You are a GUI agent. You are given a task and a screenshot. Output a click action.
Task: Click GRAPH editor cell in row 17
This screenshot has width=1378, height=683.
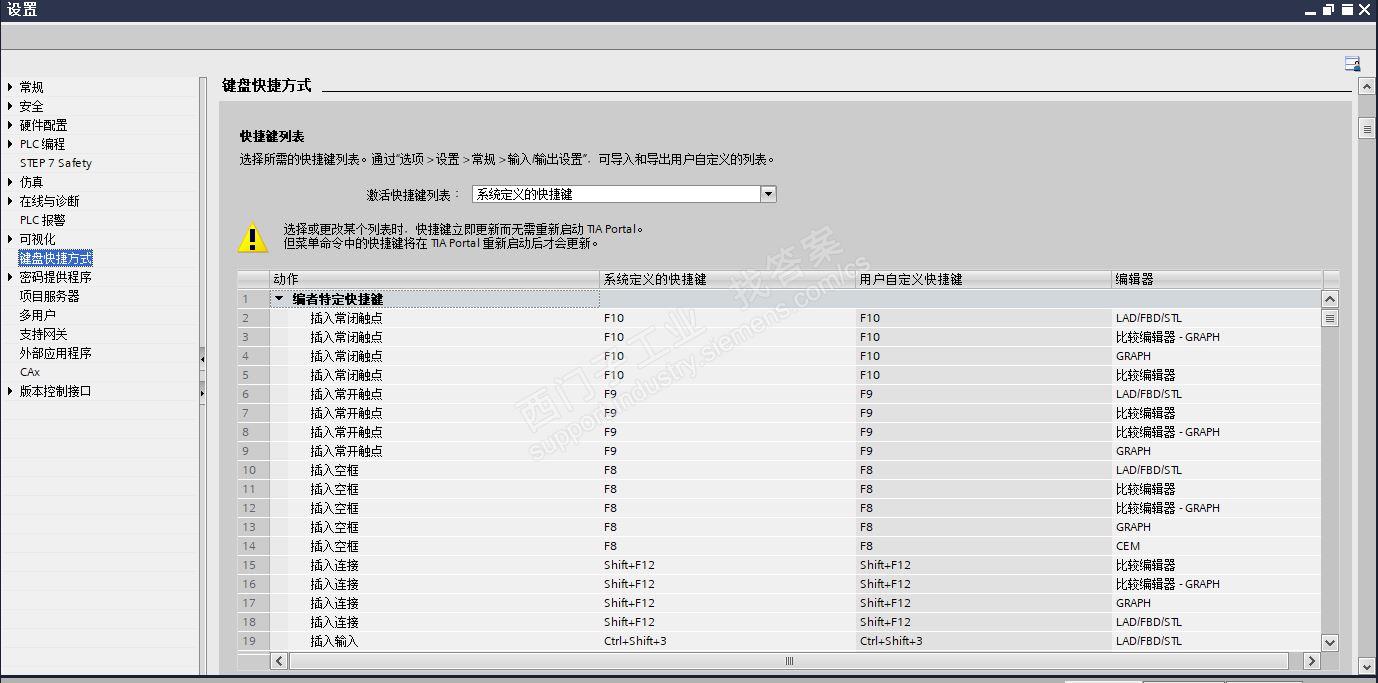tap(1216, 603)
